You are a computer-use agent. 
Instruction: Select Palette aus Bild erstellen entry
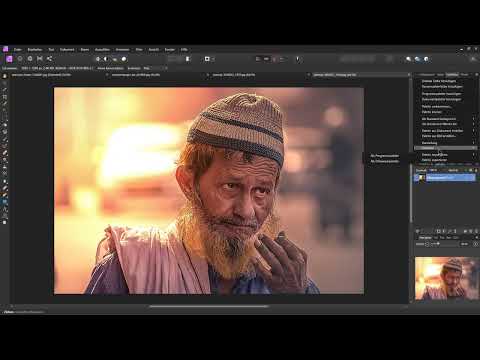439,136
